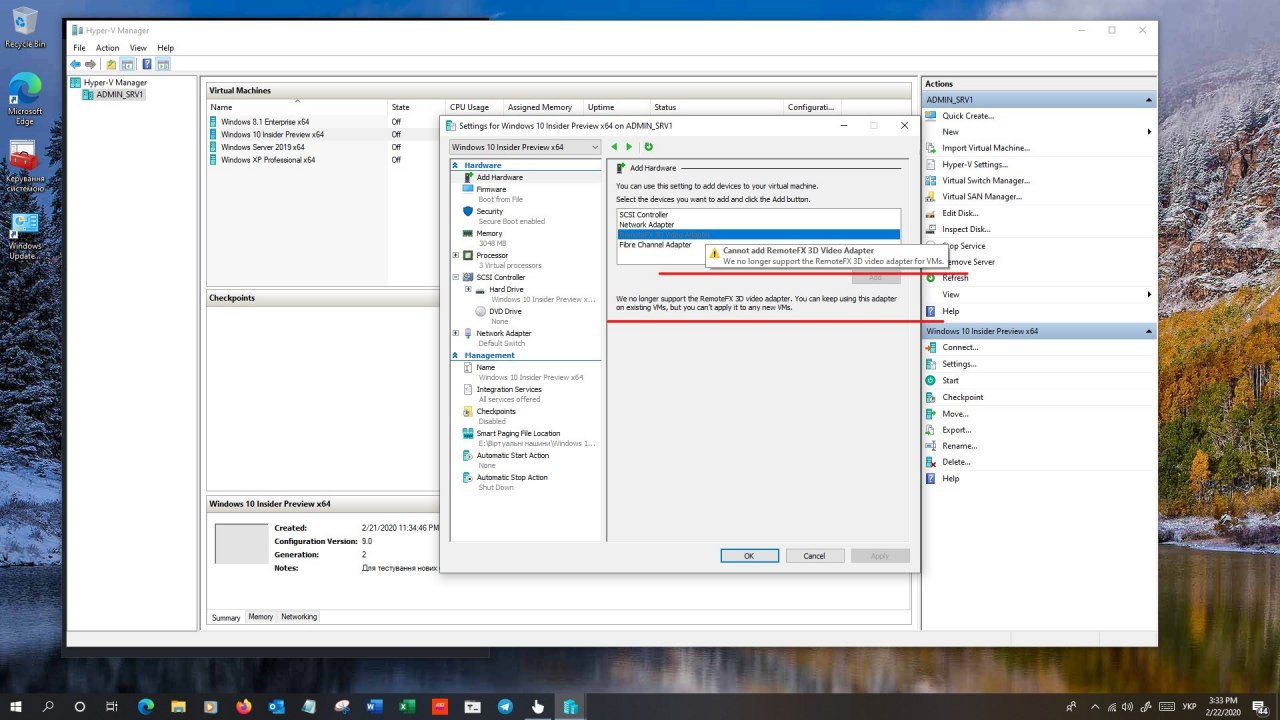Launch Virtual Switch Manager

[985, 180]
